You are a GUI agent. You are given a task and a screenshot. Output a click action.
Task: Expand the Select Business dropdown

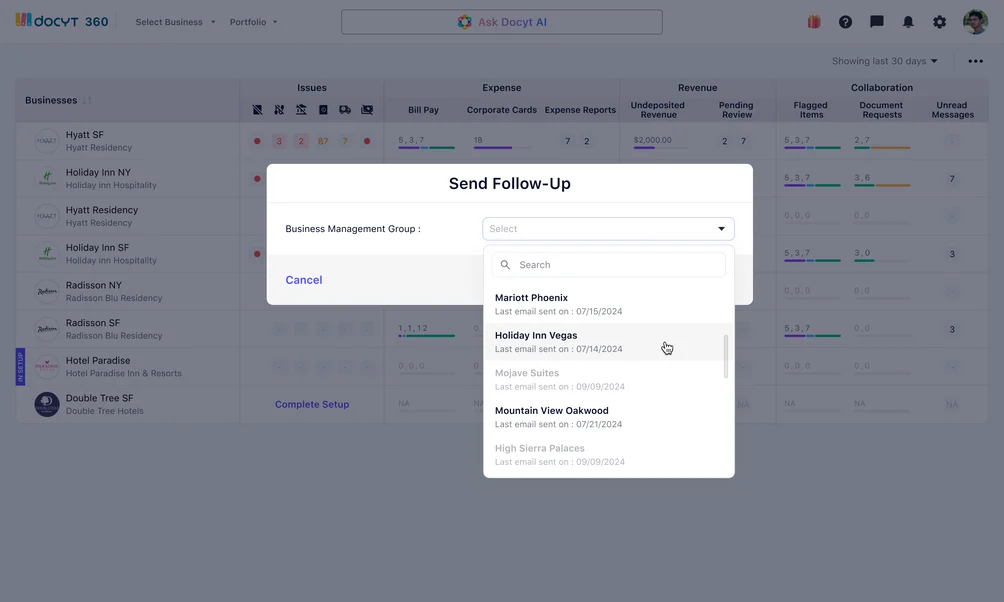pos(175,22)
